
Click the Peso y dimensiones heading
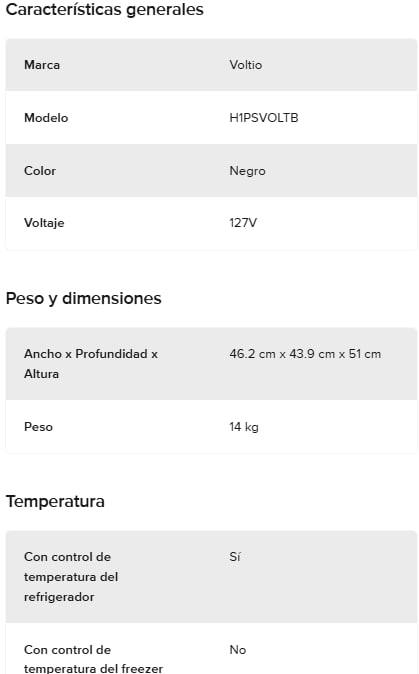(83, 298)
